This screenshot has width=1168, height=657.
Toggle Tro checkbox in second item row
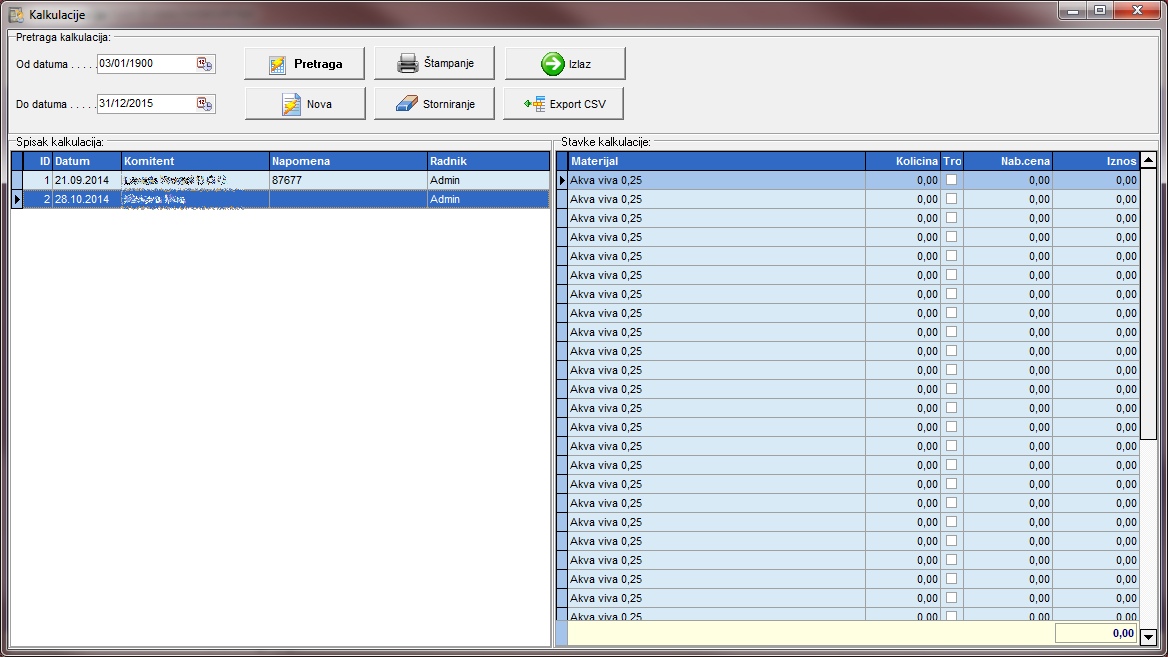951,199
